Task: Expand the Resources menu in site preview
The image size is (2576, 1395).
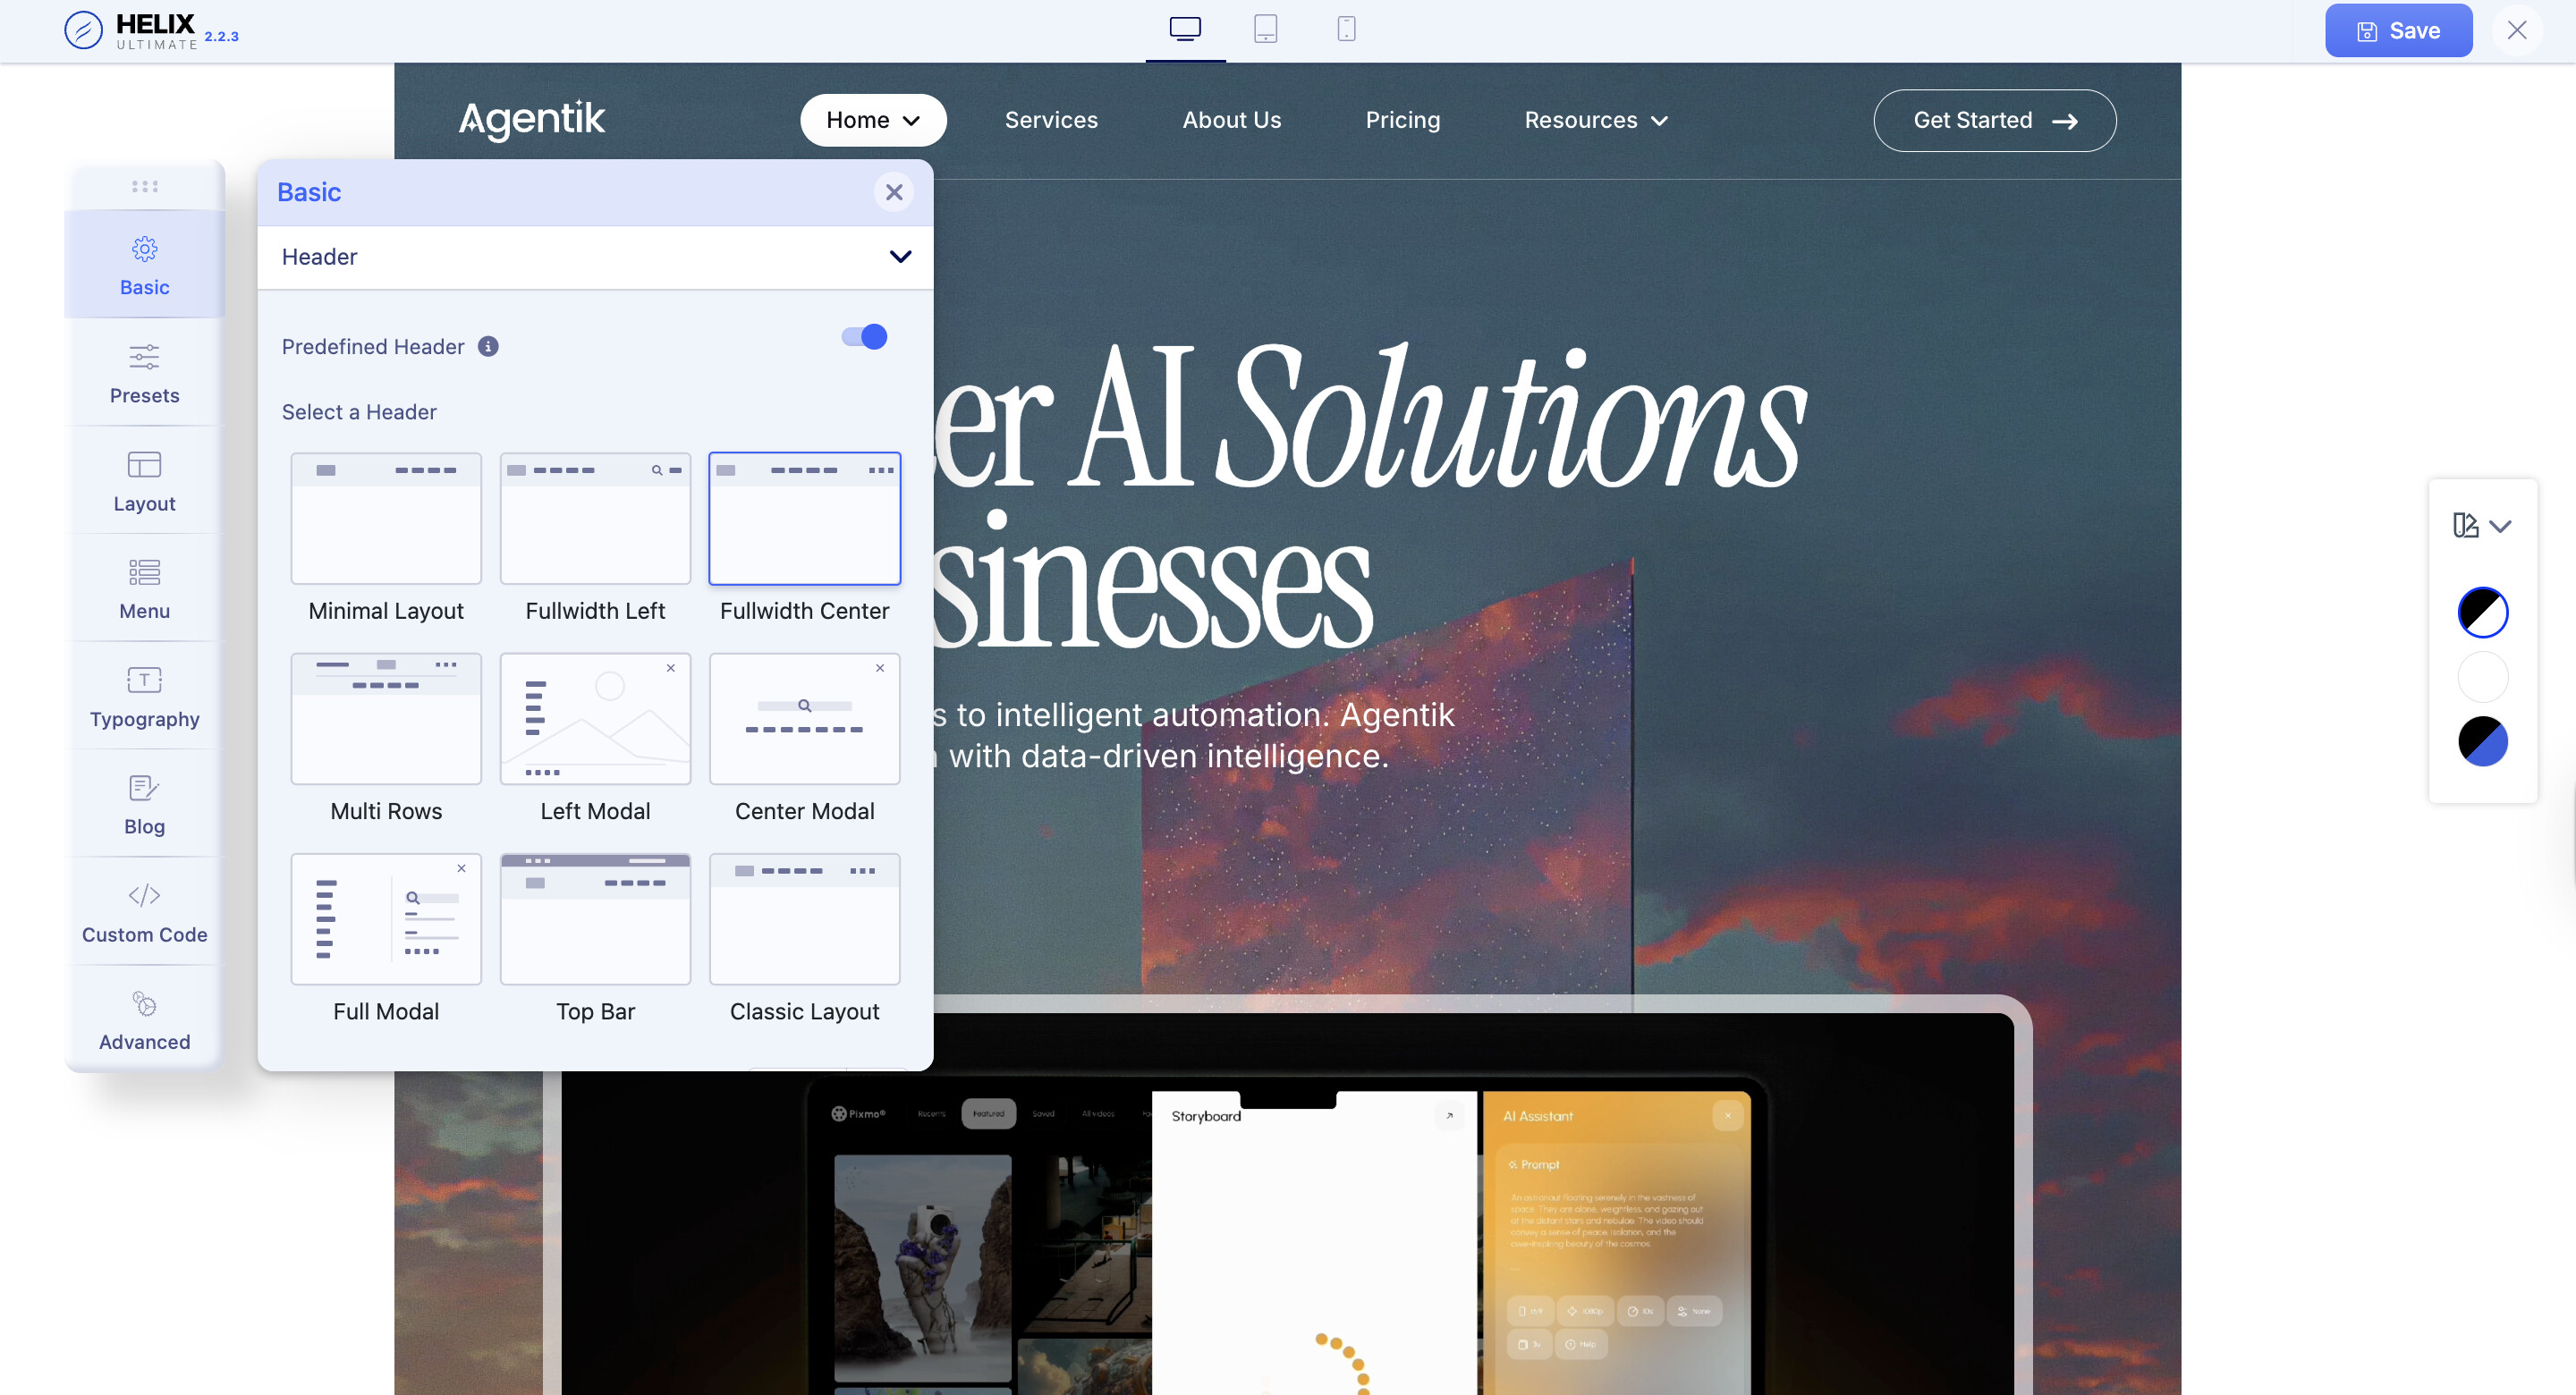Action: (1595, 120)
